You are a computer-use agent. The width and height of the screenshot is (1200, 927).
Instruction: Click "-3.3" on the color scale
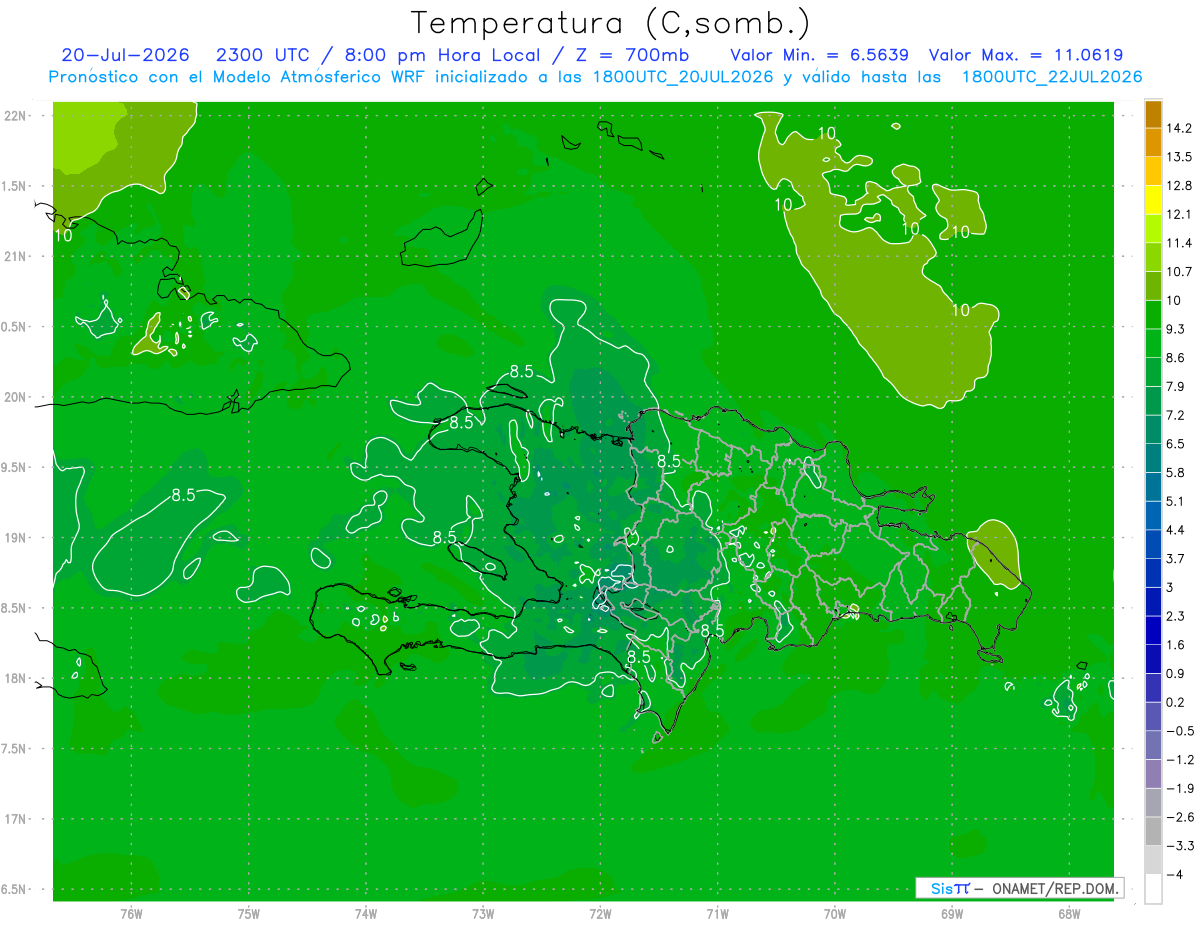click(1180, 846)
